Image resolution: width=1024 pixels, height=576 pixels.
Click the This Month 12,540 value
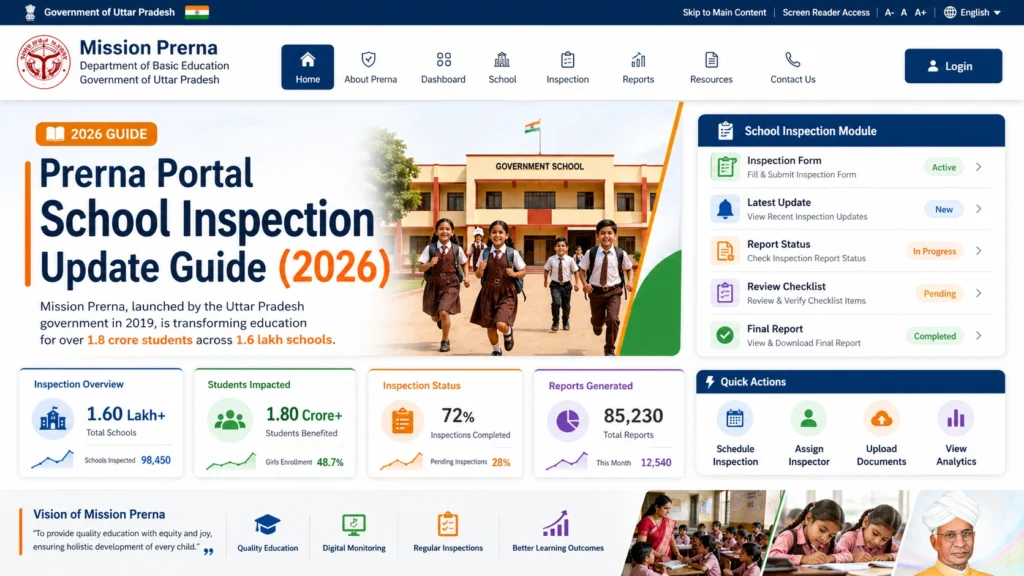click(x=656, y=462)
